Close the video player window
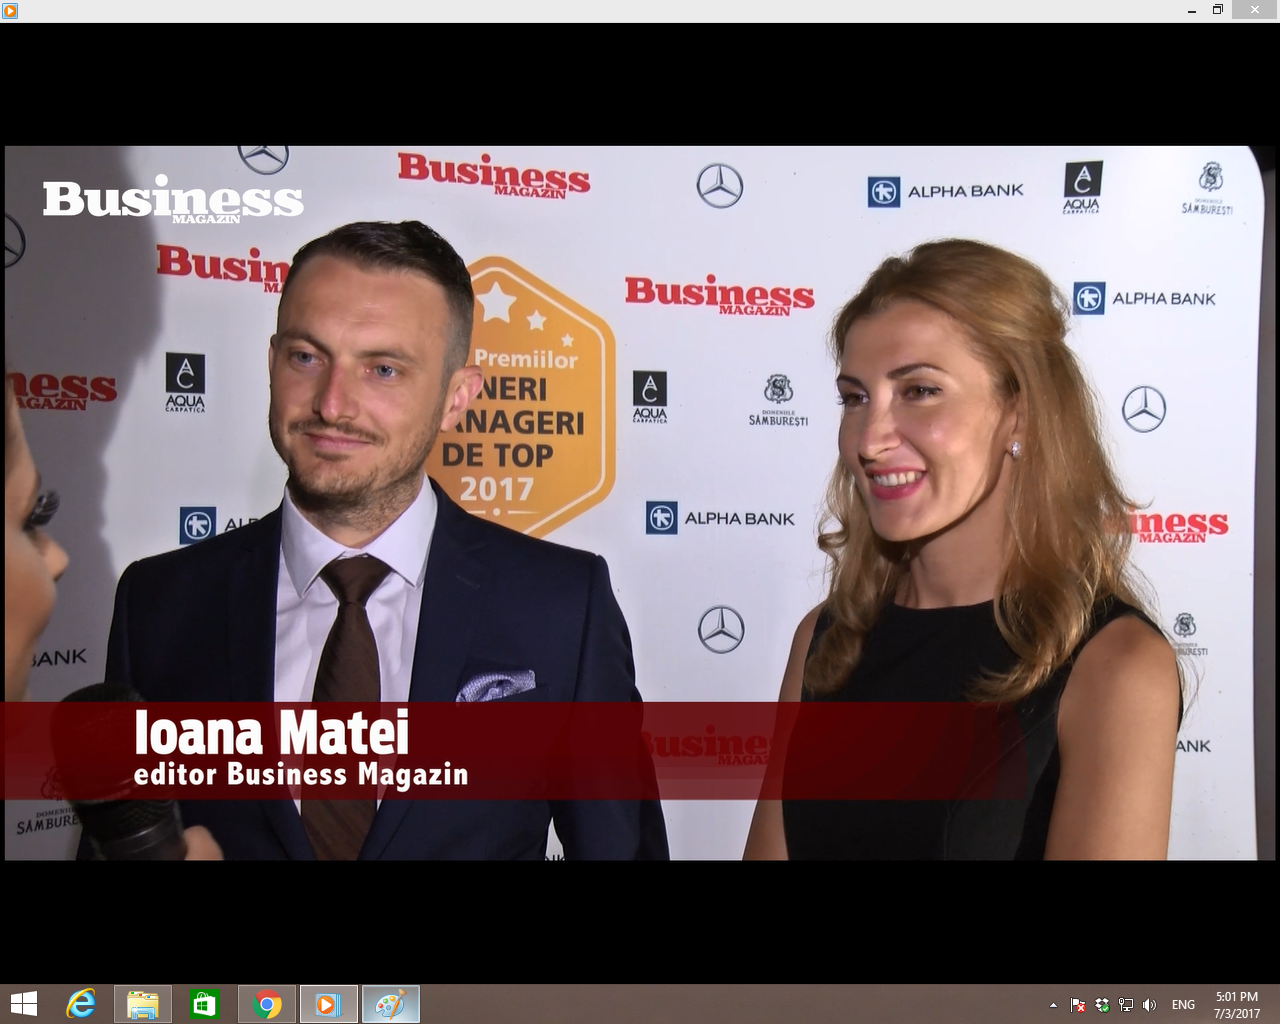The width and height of the screenshot is (1280, 1024). click(x=1255, y=10)
